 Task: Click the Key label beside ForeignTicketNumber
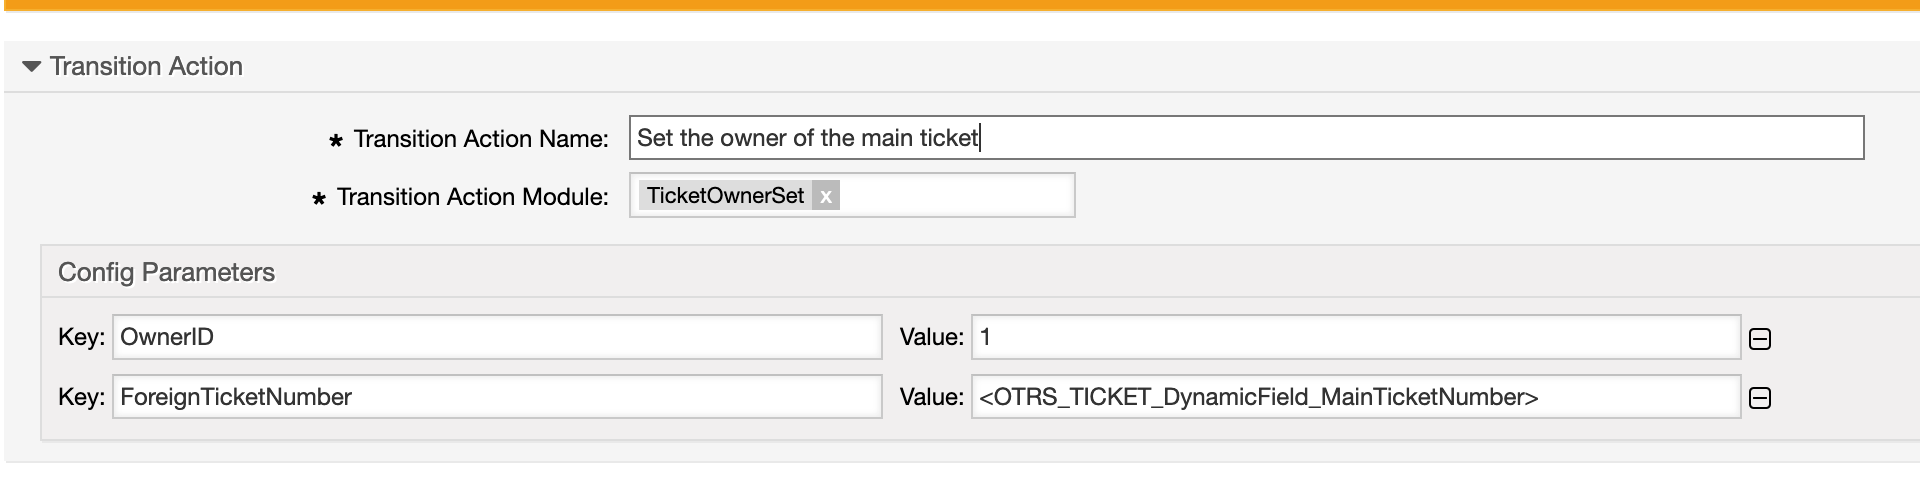[x=81, y=397]
